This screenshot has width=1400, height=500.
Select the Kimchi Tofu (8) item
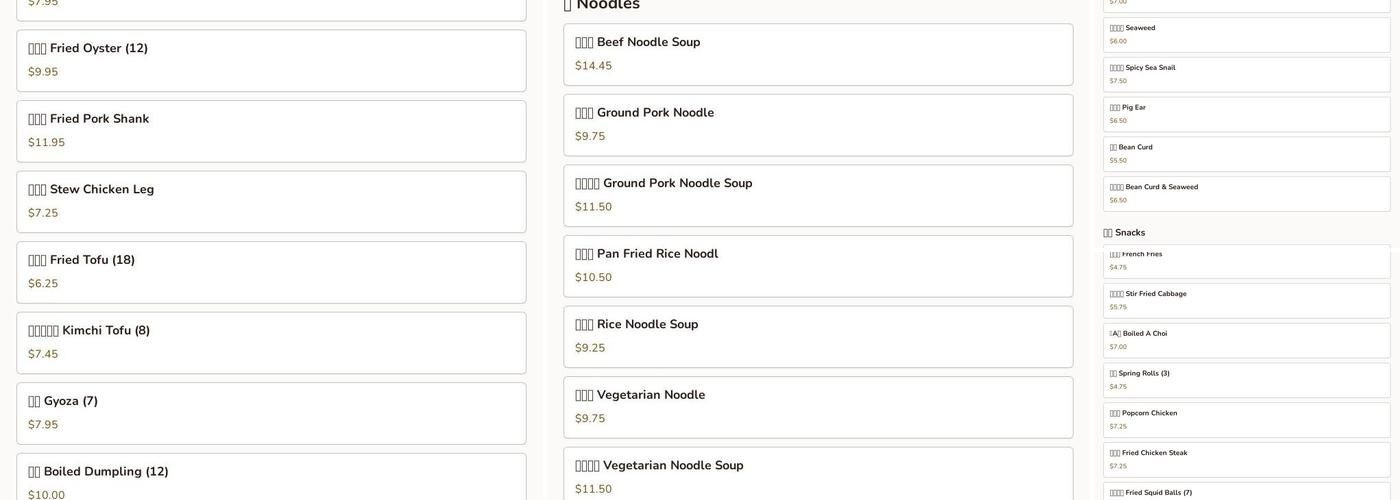(271, 343)
